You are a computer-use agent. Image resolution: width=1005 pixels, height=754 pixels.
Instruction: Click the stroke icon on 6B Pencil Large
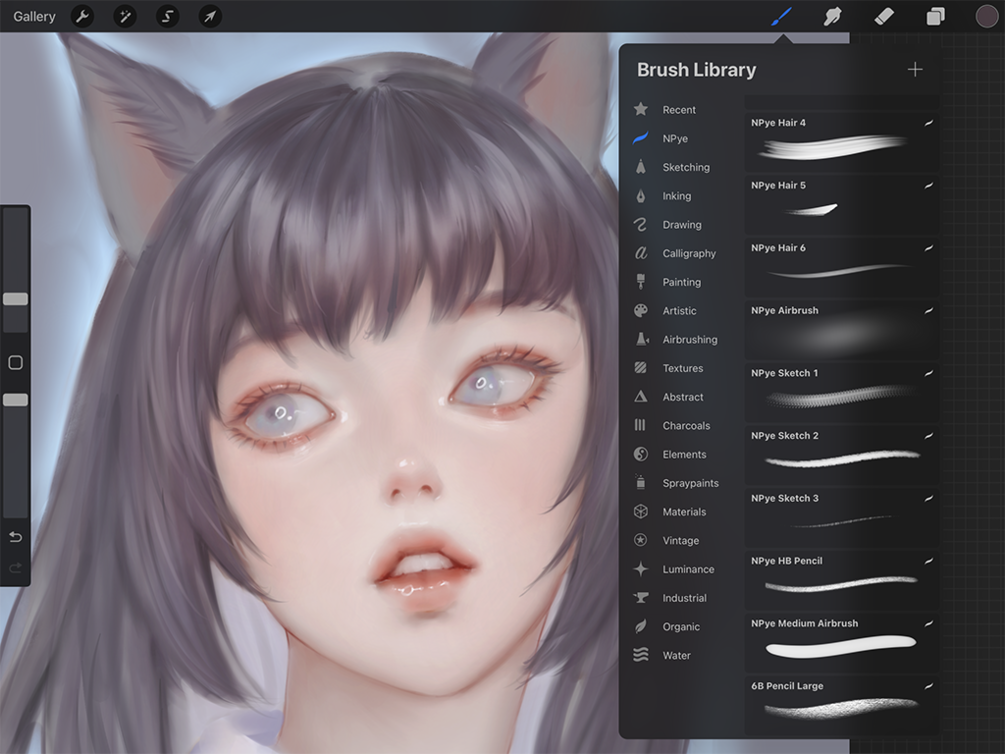point(928,686)
